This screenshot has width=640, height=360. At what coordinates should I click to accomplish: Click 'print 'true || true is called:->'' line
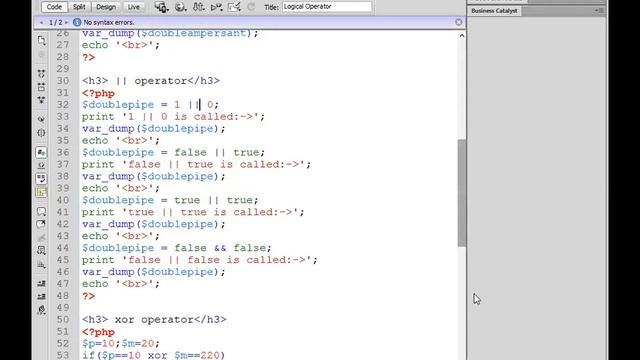point(193,212)
